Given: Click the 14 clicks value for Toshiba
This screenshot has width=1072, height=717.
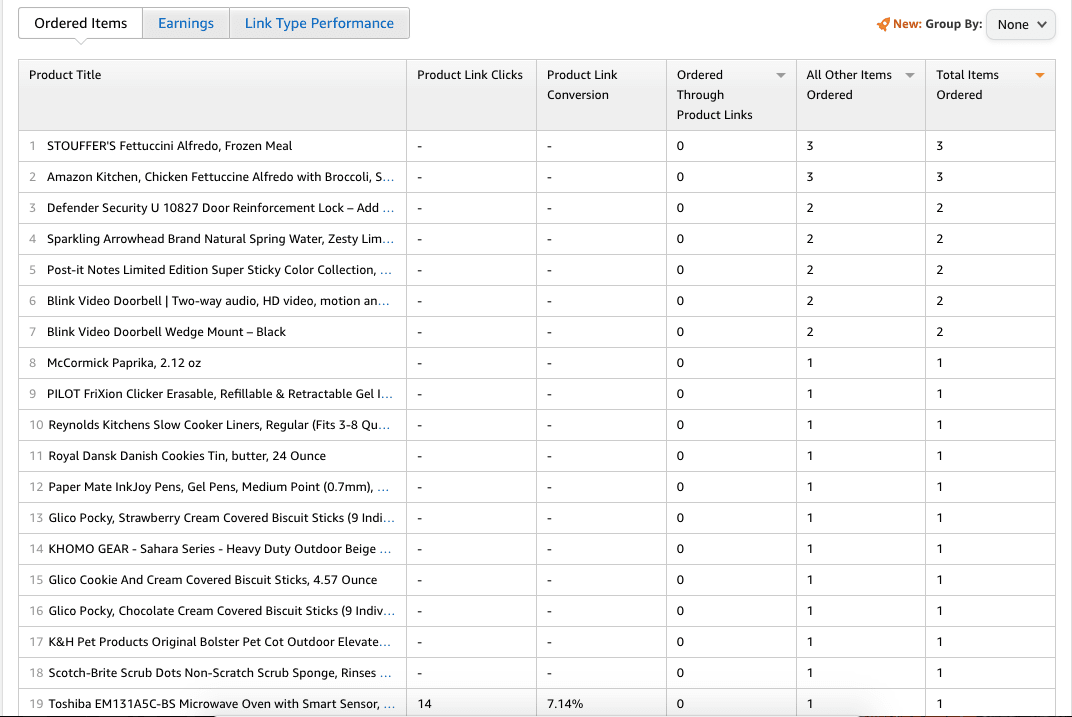Looking at the screenshot, I should coord(424,703).
